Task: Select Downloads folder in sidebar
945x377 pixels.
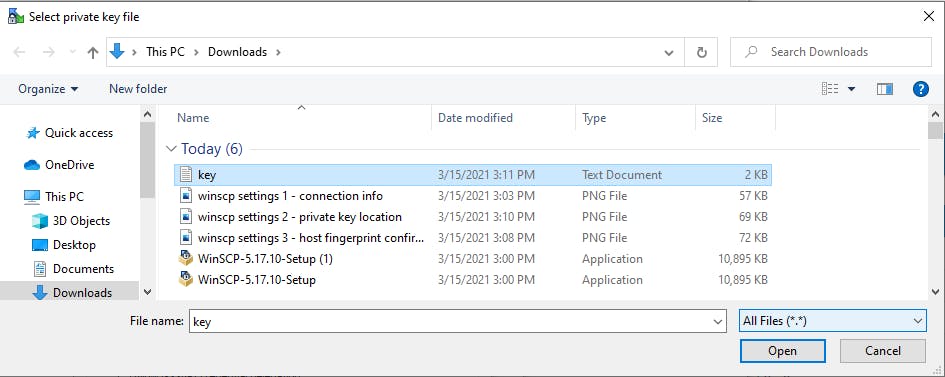Action: 83,293
